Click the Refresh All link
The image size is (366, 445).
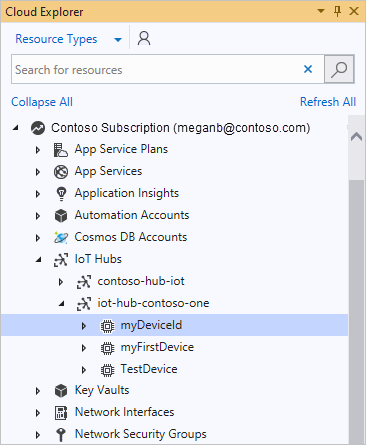pos(328,102)
